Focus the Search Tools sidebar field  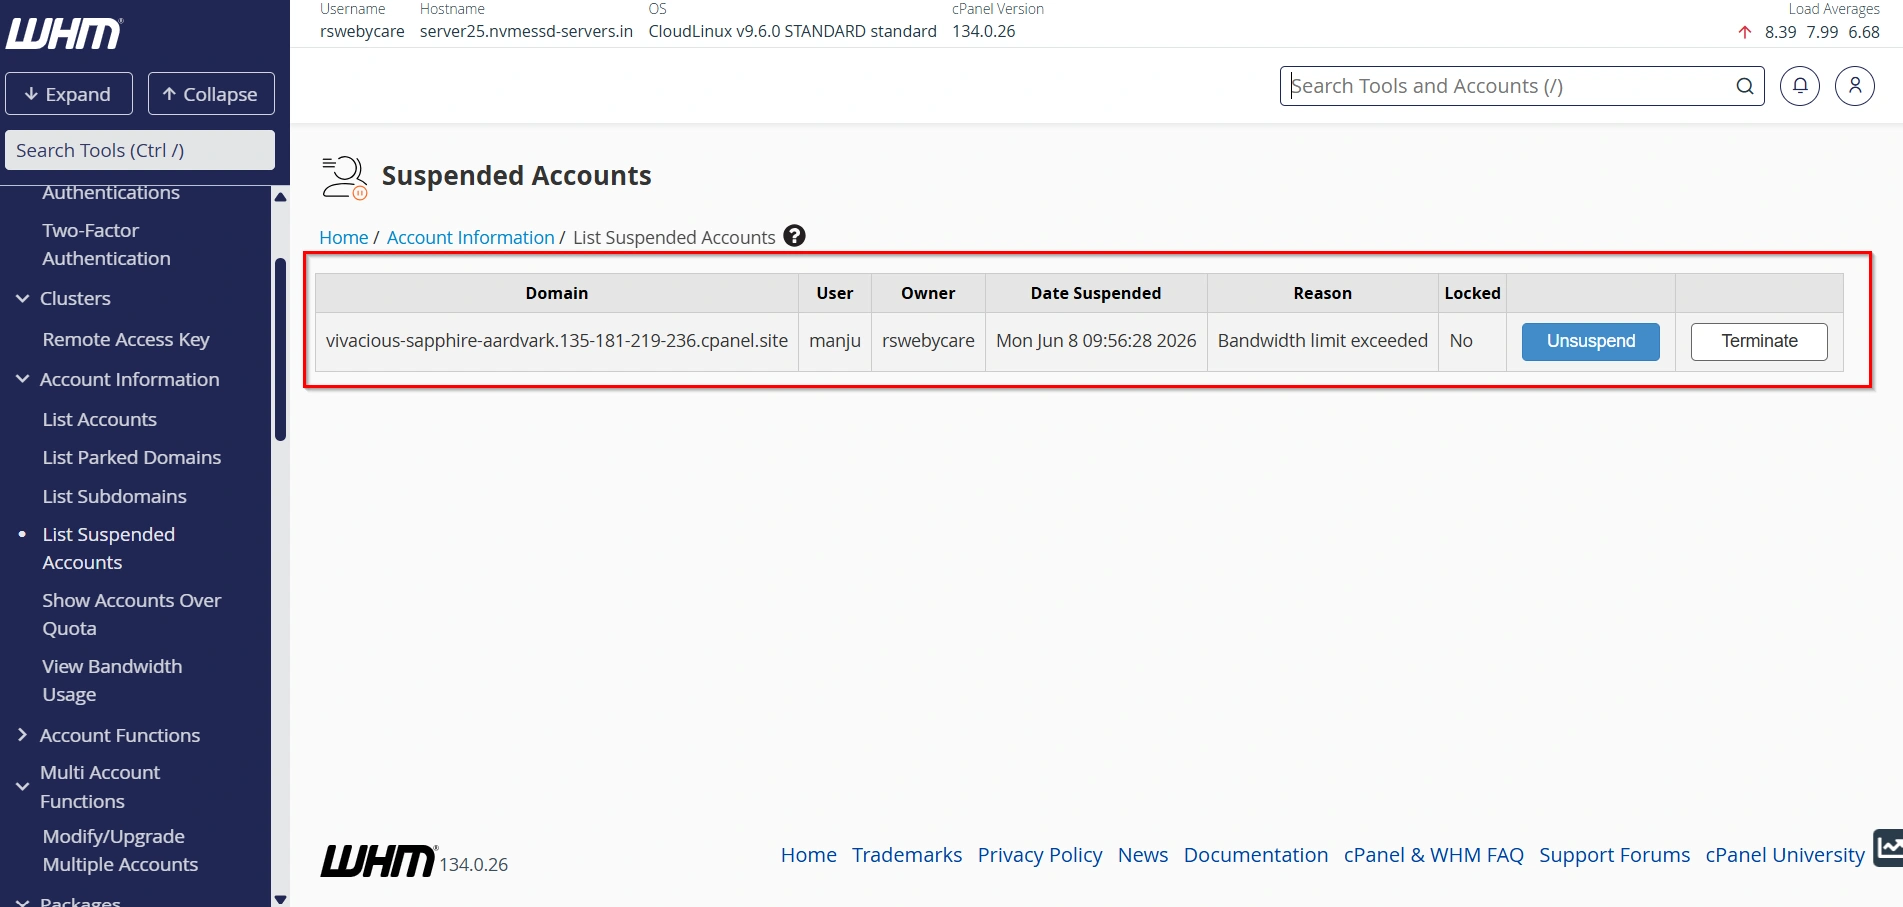click(140, 150)
